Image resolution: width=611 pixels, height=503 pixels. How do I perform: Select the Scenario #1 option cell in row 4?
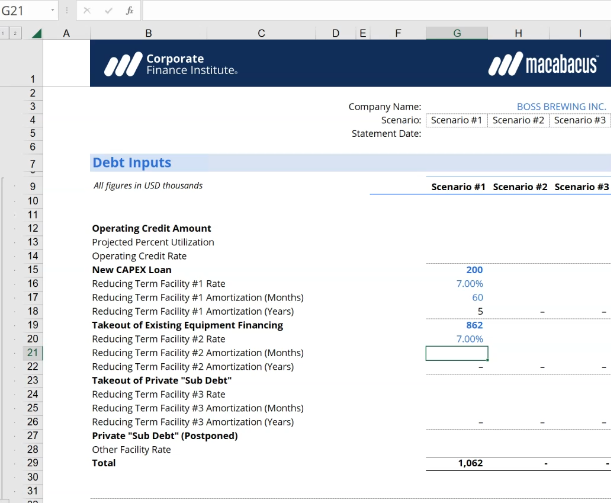[x=457, y=120]
